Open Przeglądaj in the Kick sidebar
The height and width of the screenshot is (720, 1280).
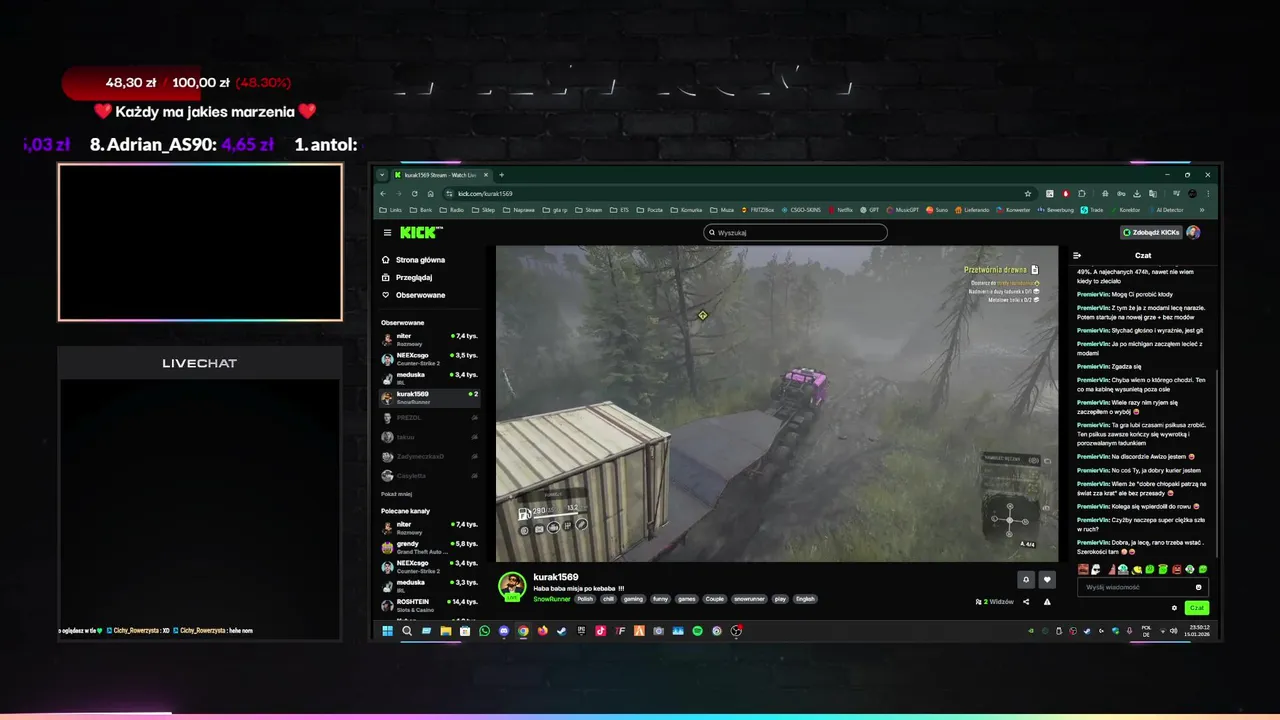[408, 277]
